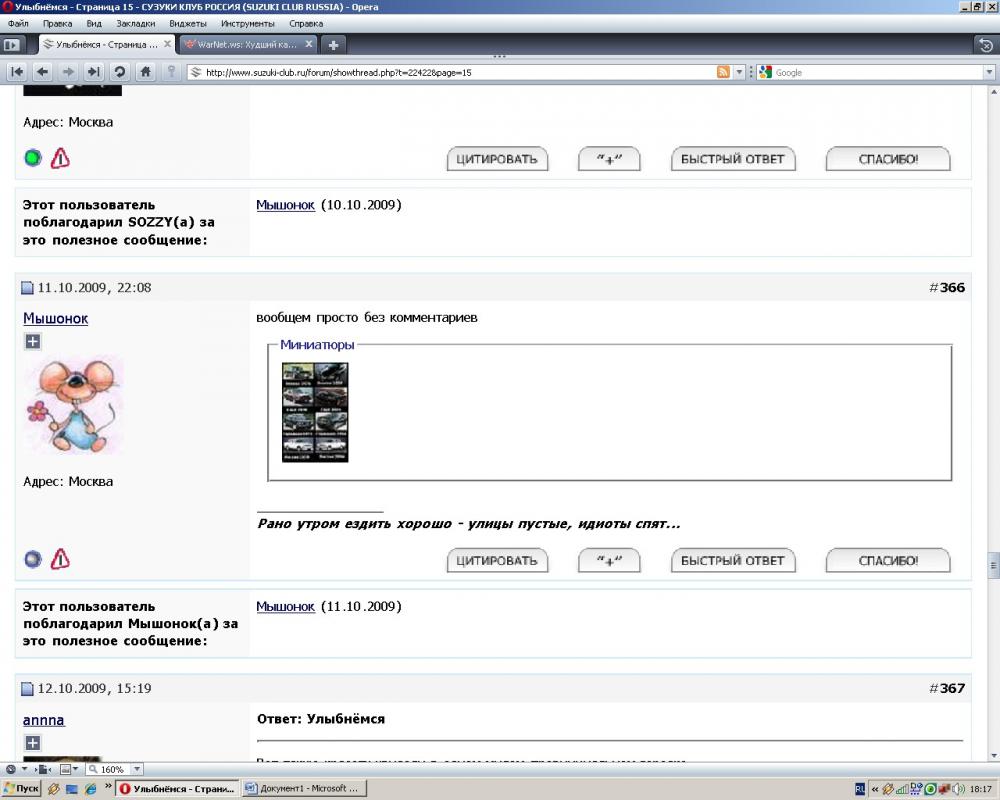1000x800 pixels.
Task: Go to the Home page
Action: 146,72
